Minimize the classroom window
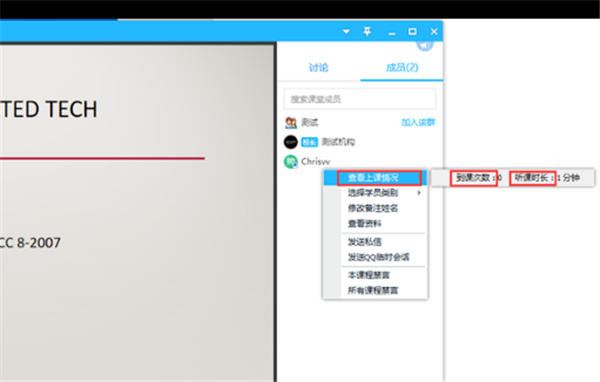Screen dimensions: 600x382 tap(392, 34)
